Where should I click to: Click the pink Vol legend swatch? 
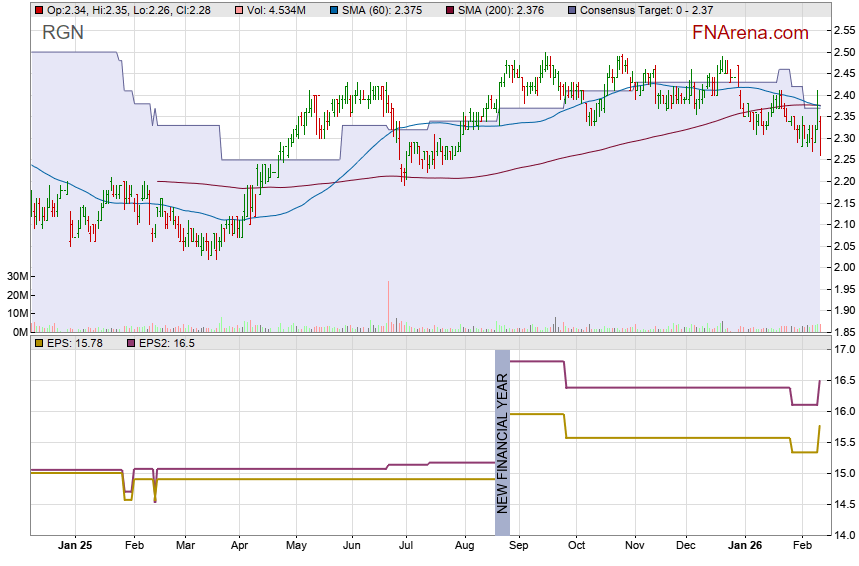(237, 10)
